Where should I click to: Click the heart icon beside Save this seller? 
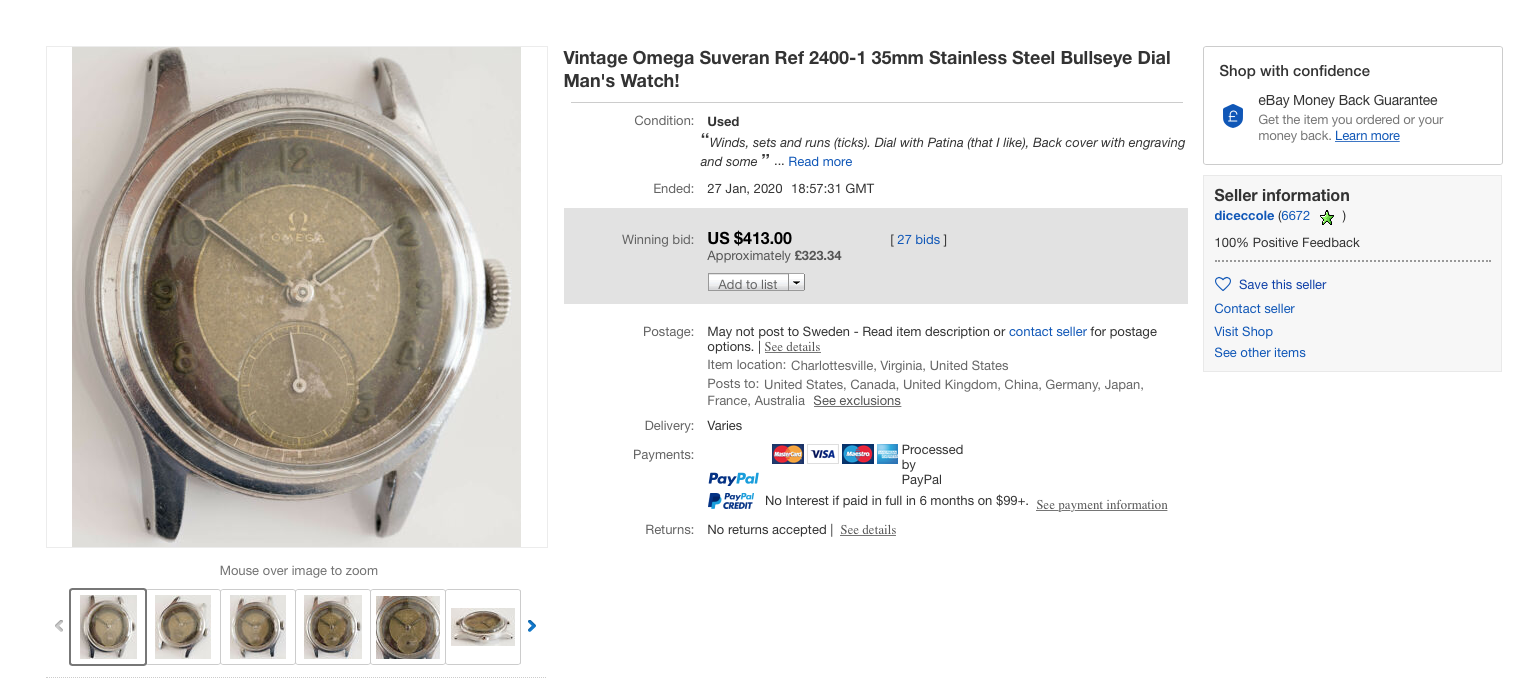click(1223, 284)
